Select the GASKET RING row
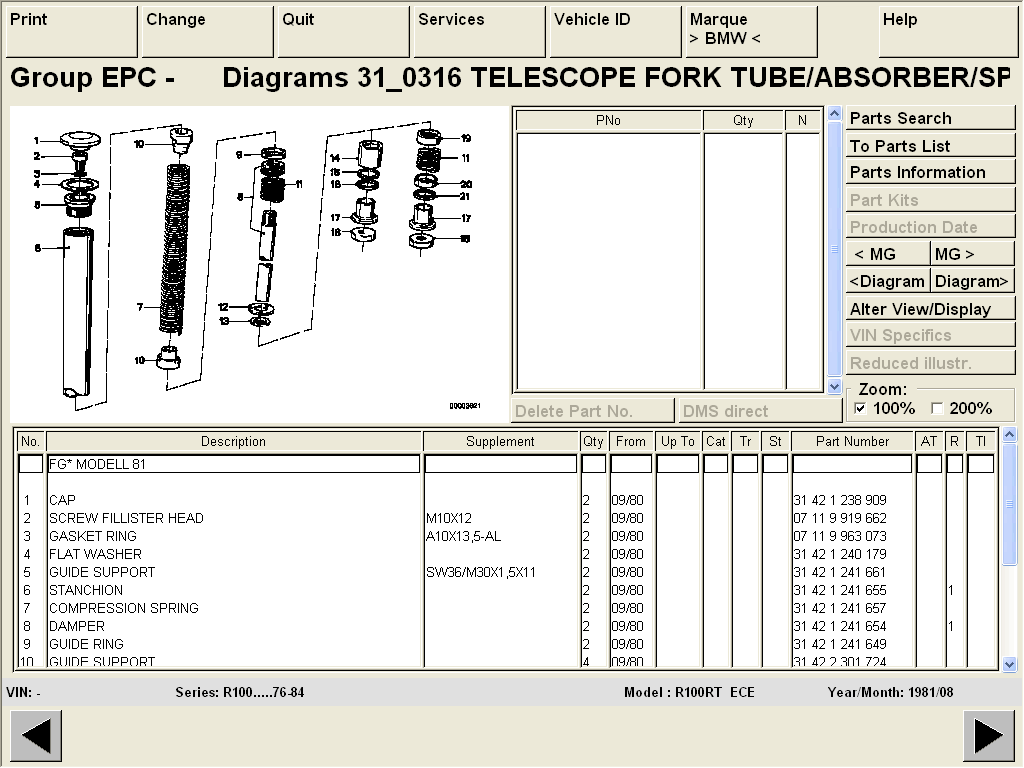 point(507,536)
